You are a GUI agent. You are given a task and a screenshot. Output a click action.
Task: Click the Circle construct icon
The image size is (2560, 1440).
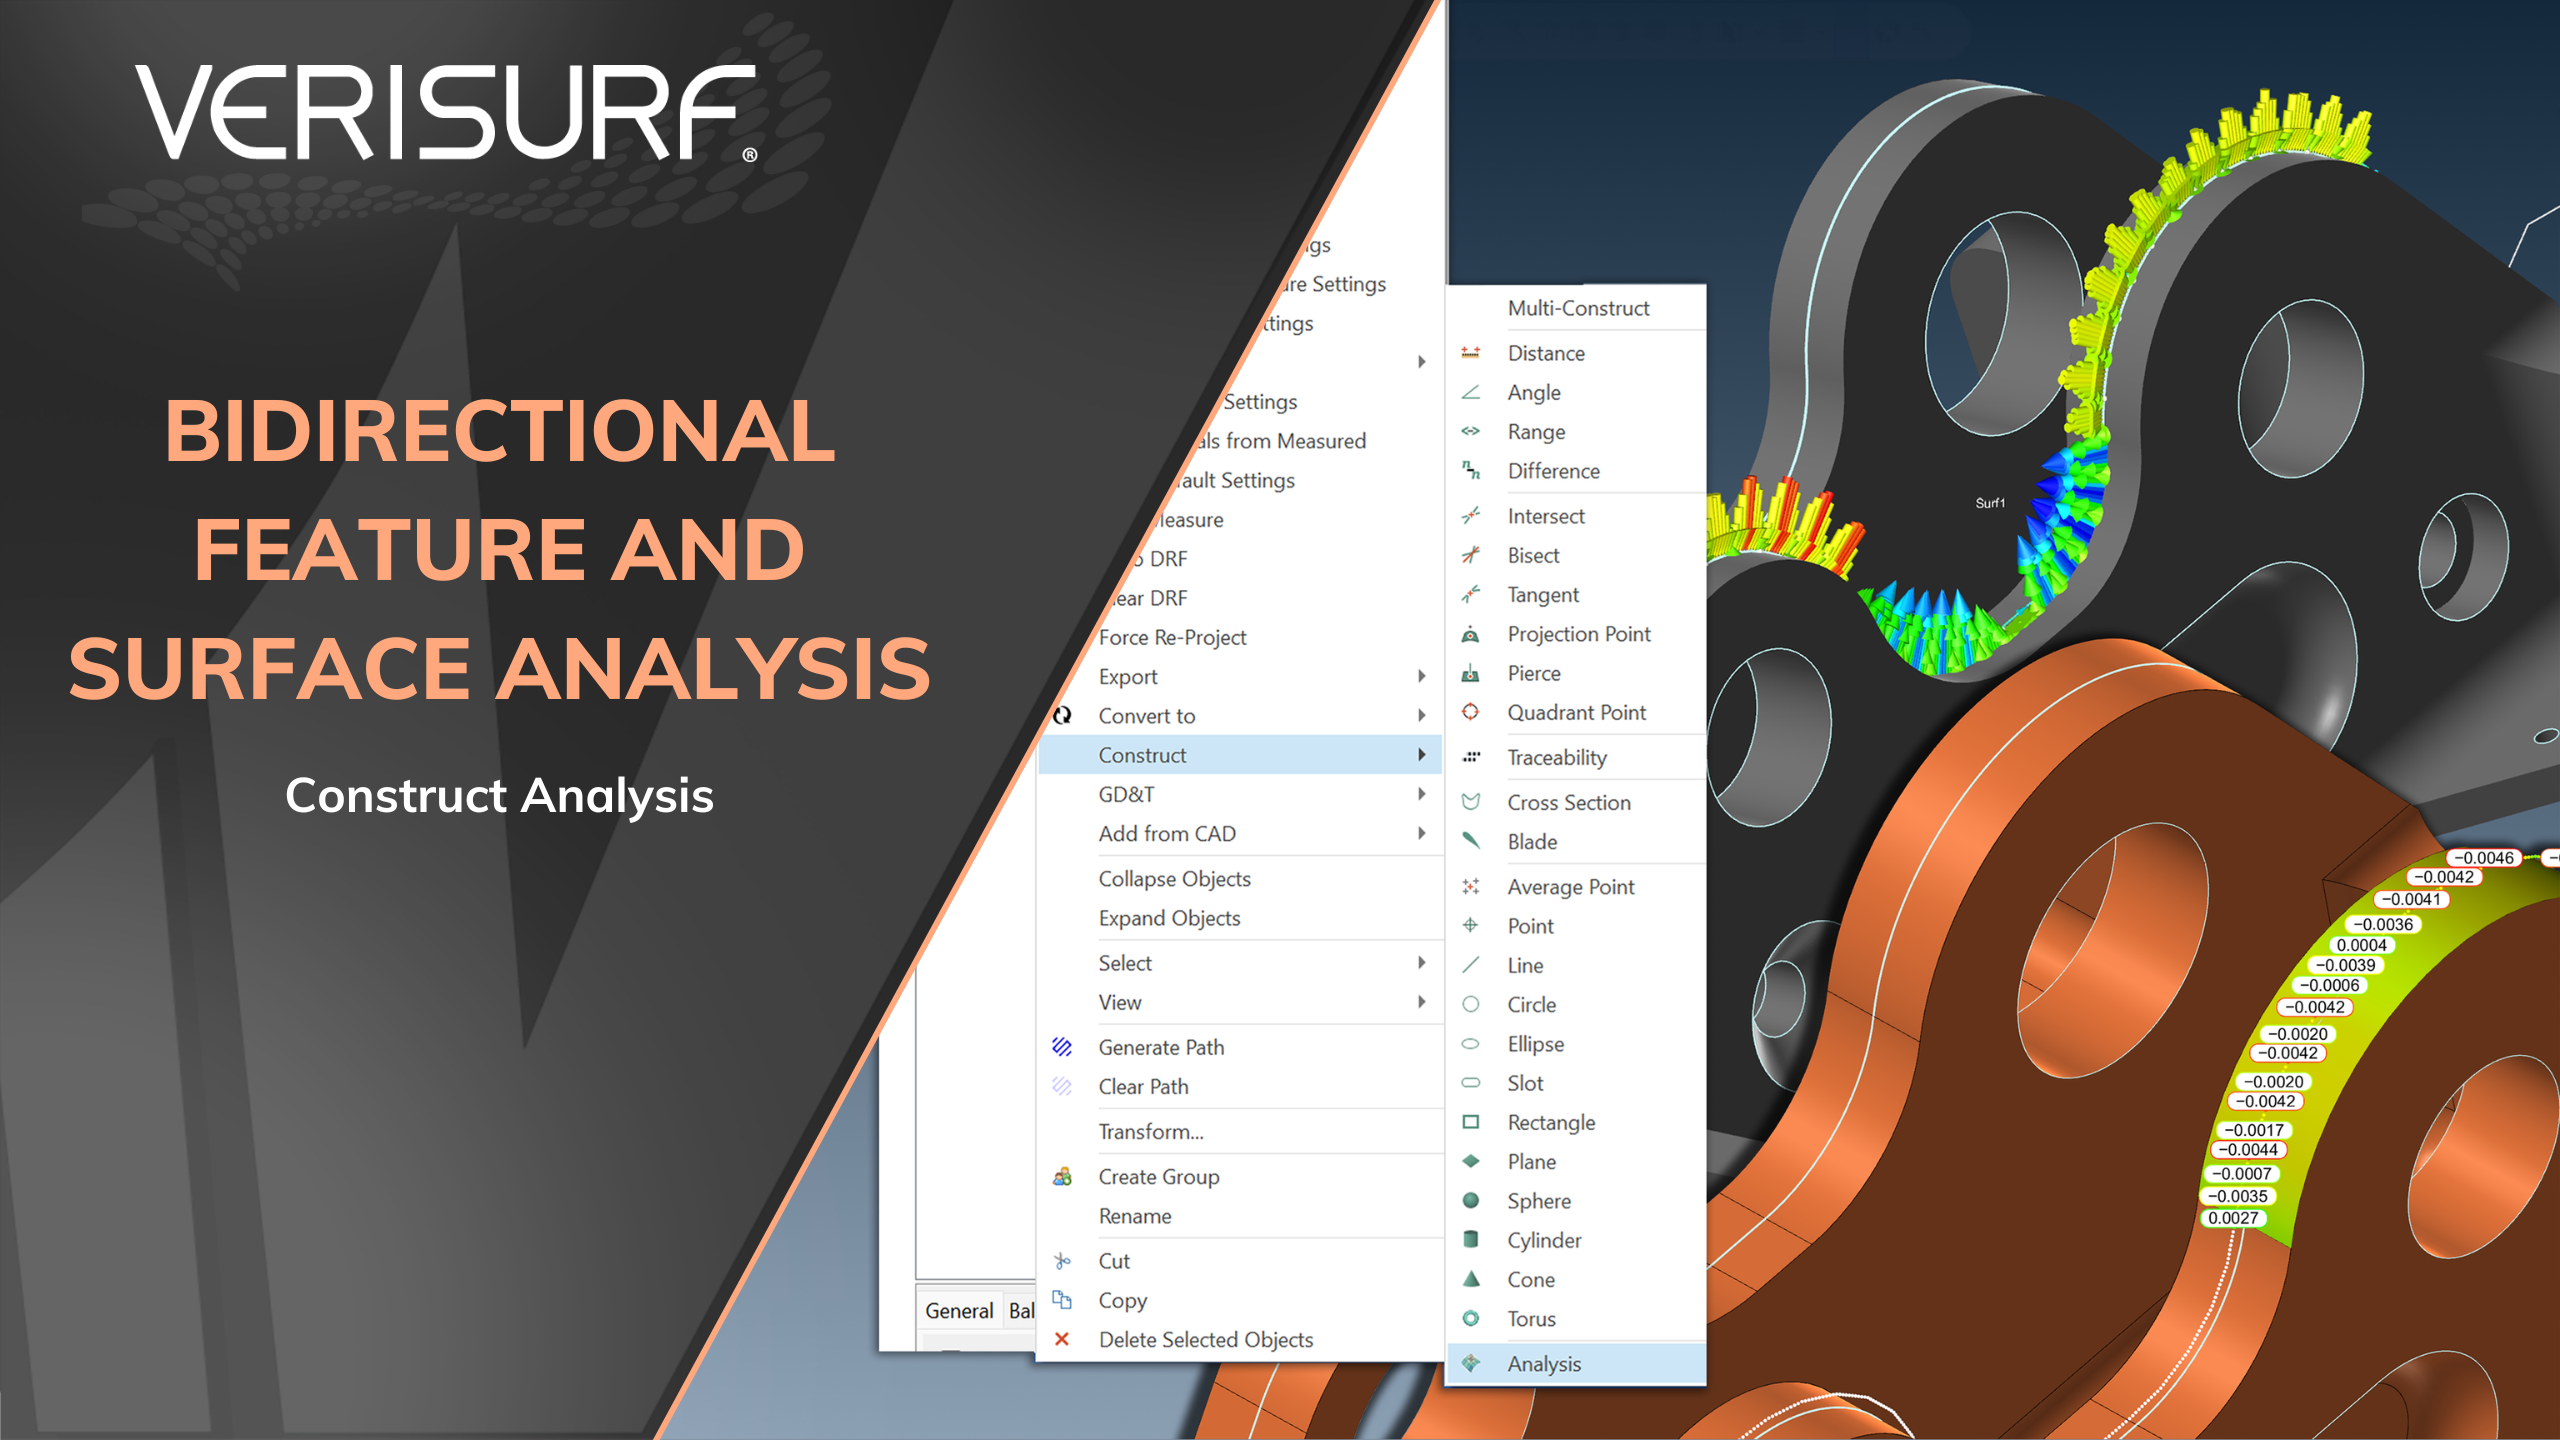[1470, 1004]
